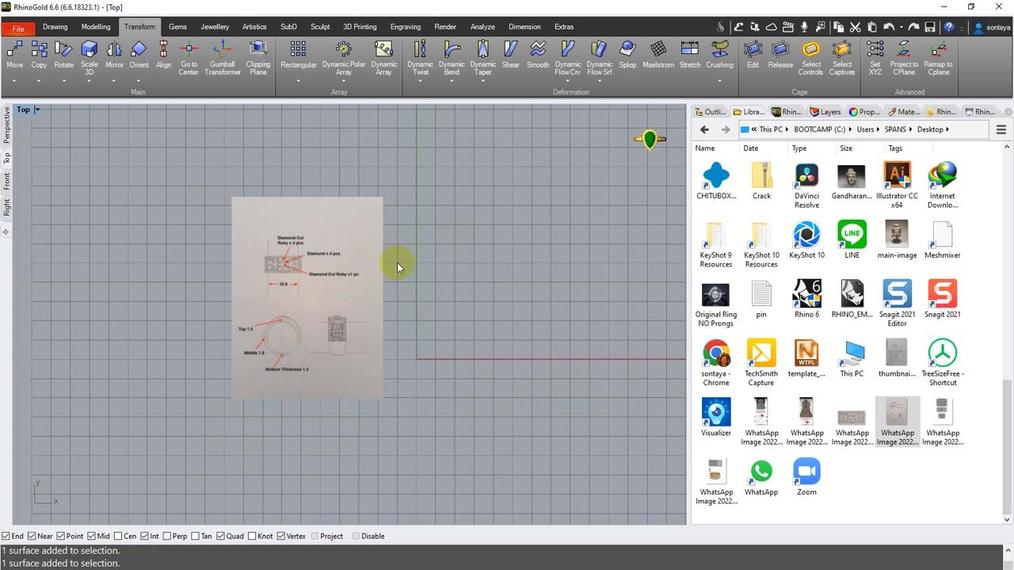Select the Dynamic Flow Crv tool

567,58
